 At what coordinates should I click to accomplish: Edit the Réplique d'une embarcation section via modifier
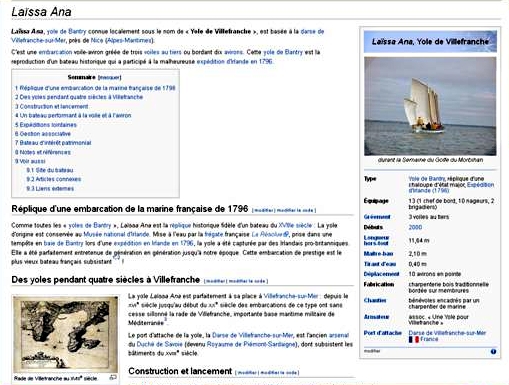coord(264,210)
